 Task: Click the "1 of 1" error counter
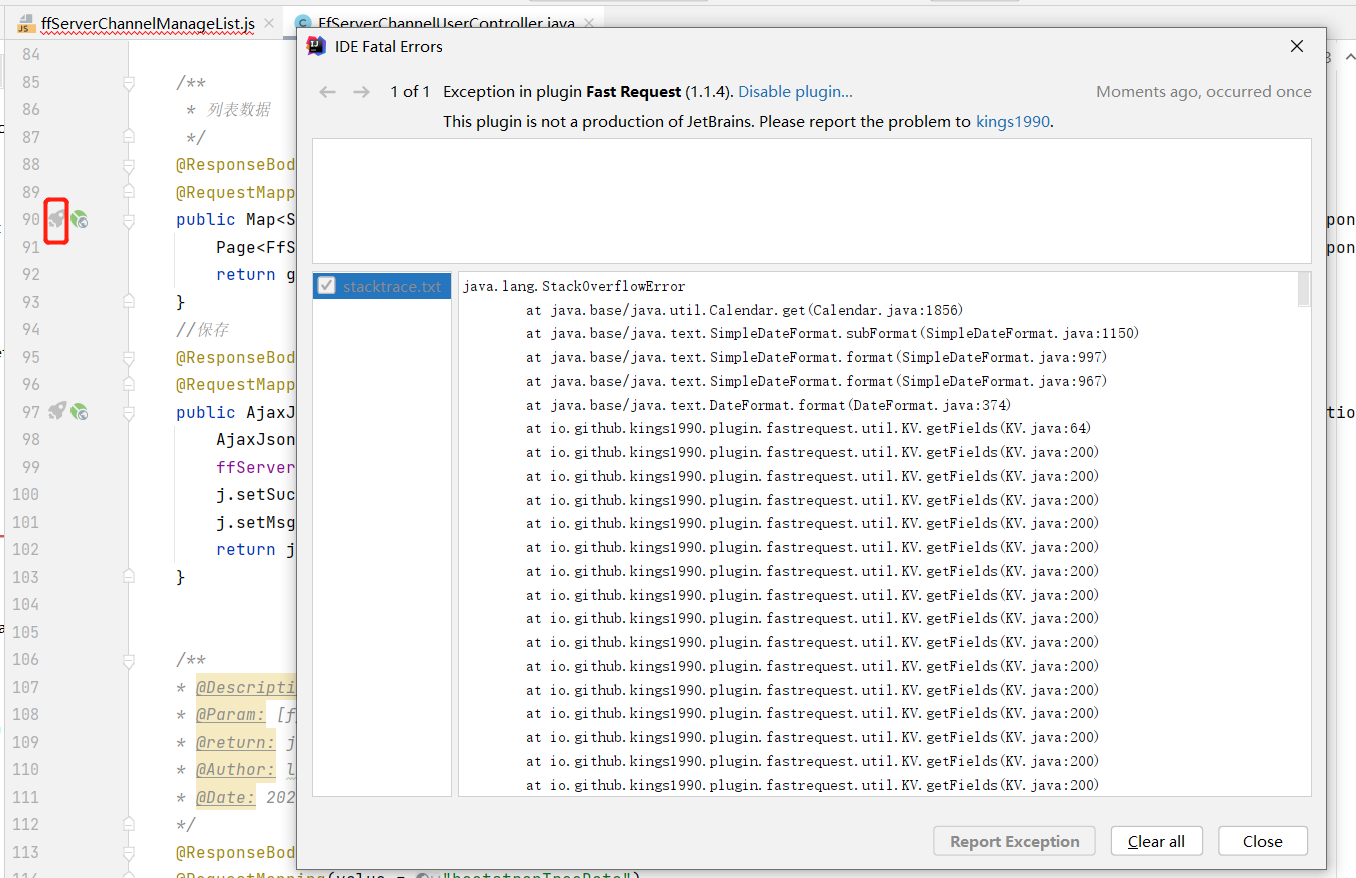[410, 92]
